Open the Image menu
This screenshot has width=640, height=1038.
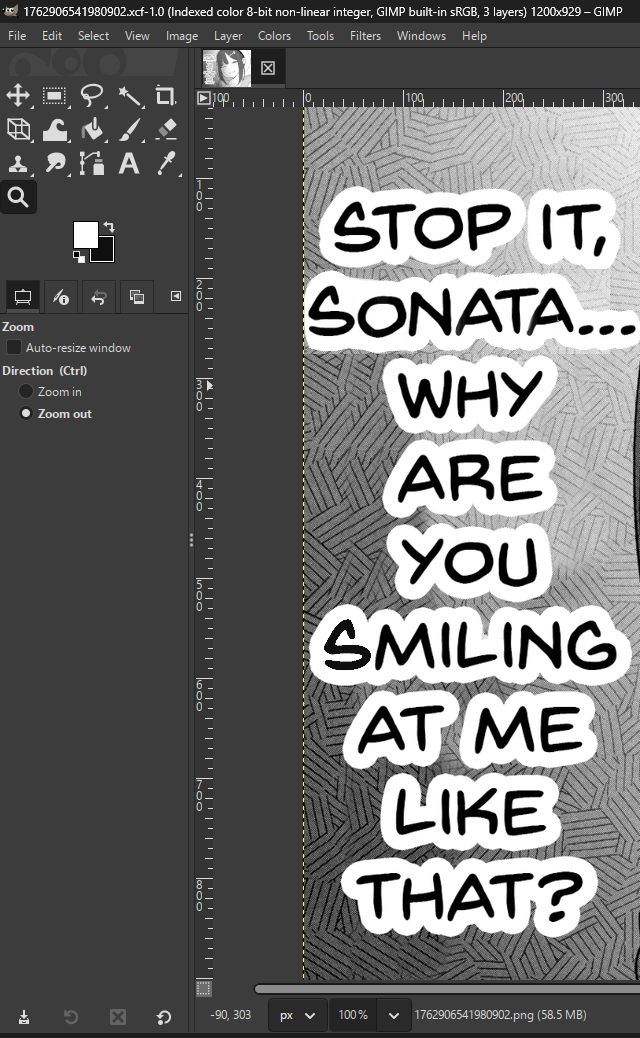click(x=182, y=36)
